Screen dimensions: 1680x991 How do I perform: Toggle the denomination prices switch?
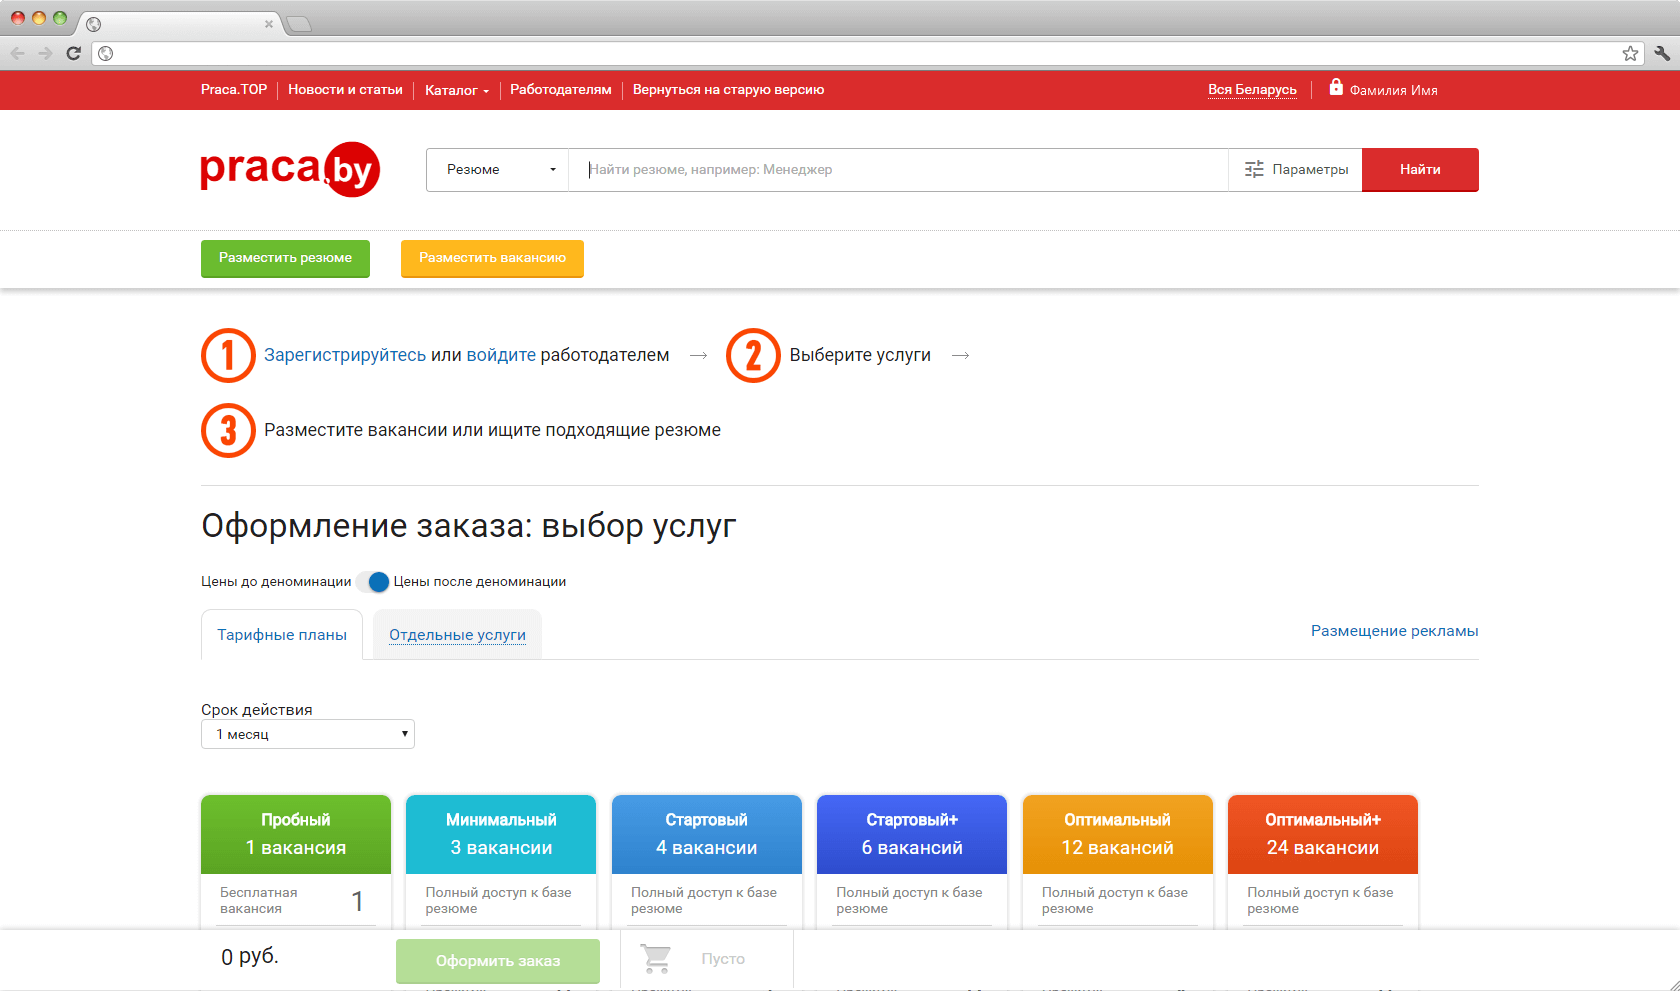(x=373, y=582)
